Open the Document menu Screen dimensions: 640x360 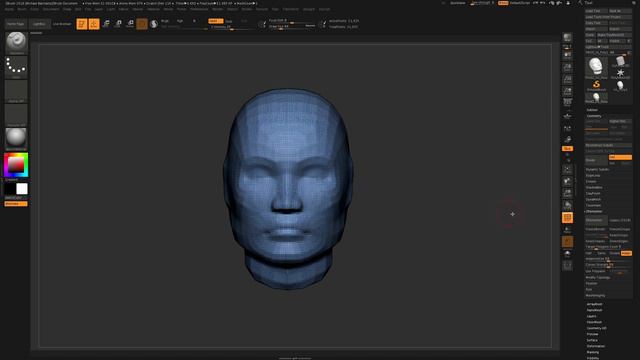point(51,9)
